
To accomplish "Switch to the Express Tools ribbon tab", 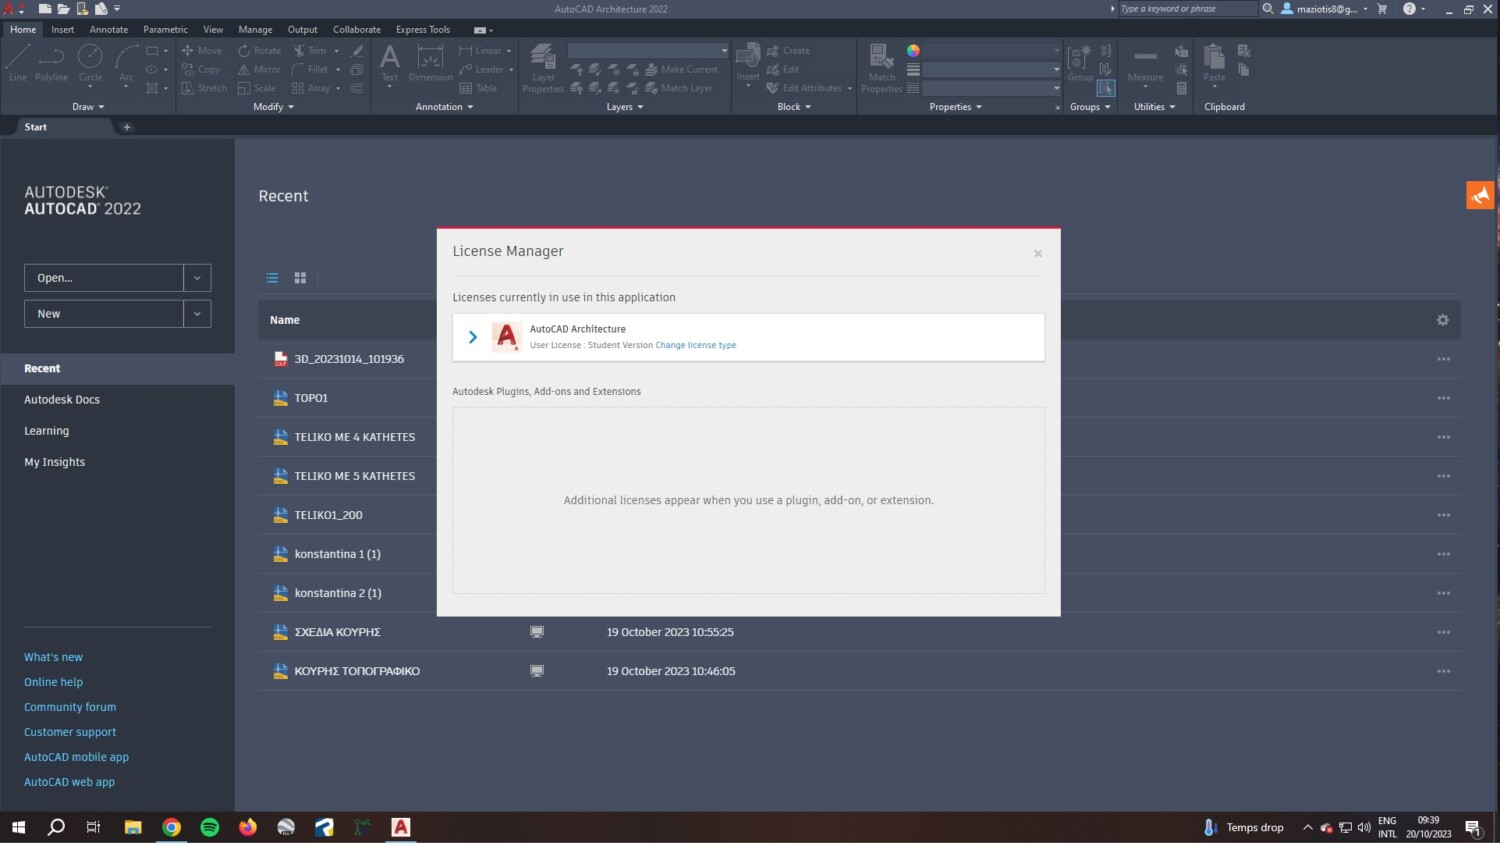I will (422, 30).
